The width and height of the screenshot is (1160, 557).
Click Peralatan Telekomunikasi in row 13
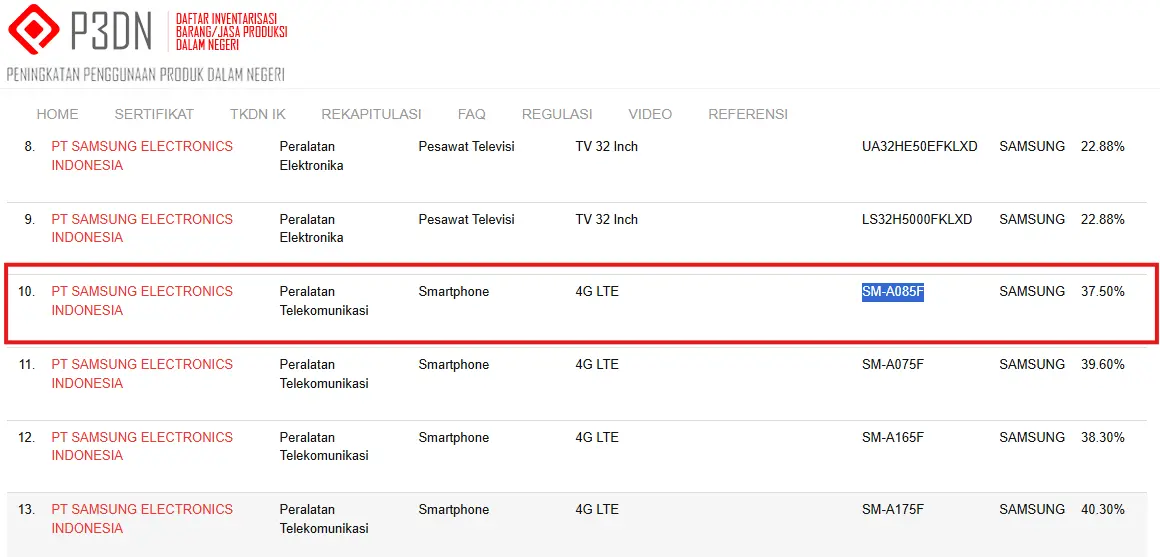pyautogui.click(x=324, y=519)
